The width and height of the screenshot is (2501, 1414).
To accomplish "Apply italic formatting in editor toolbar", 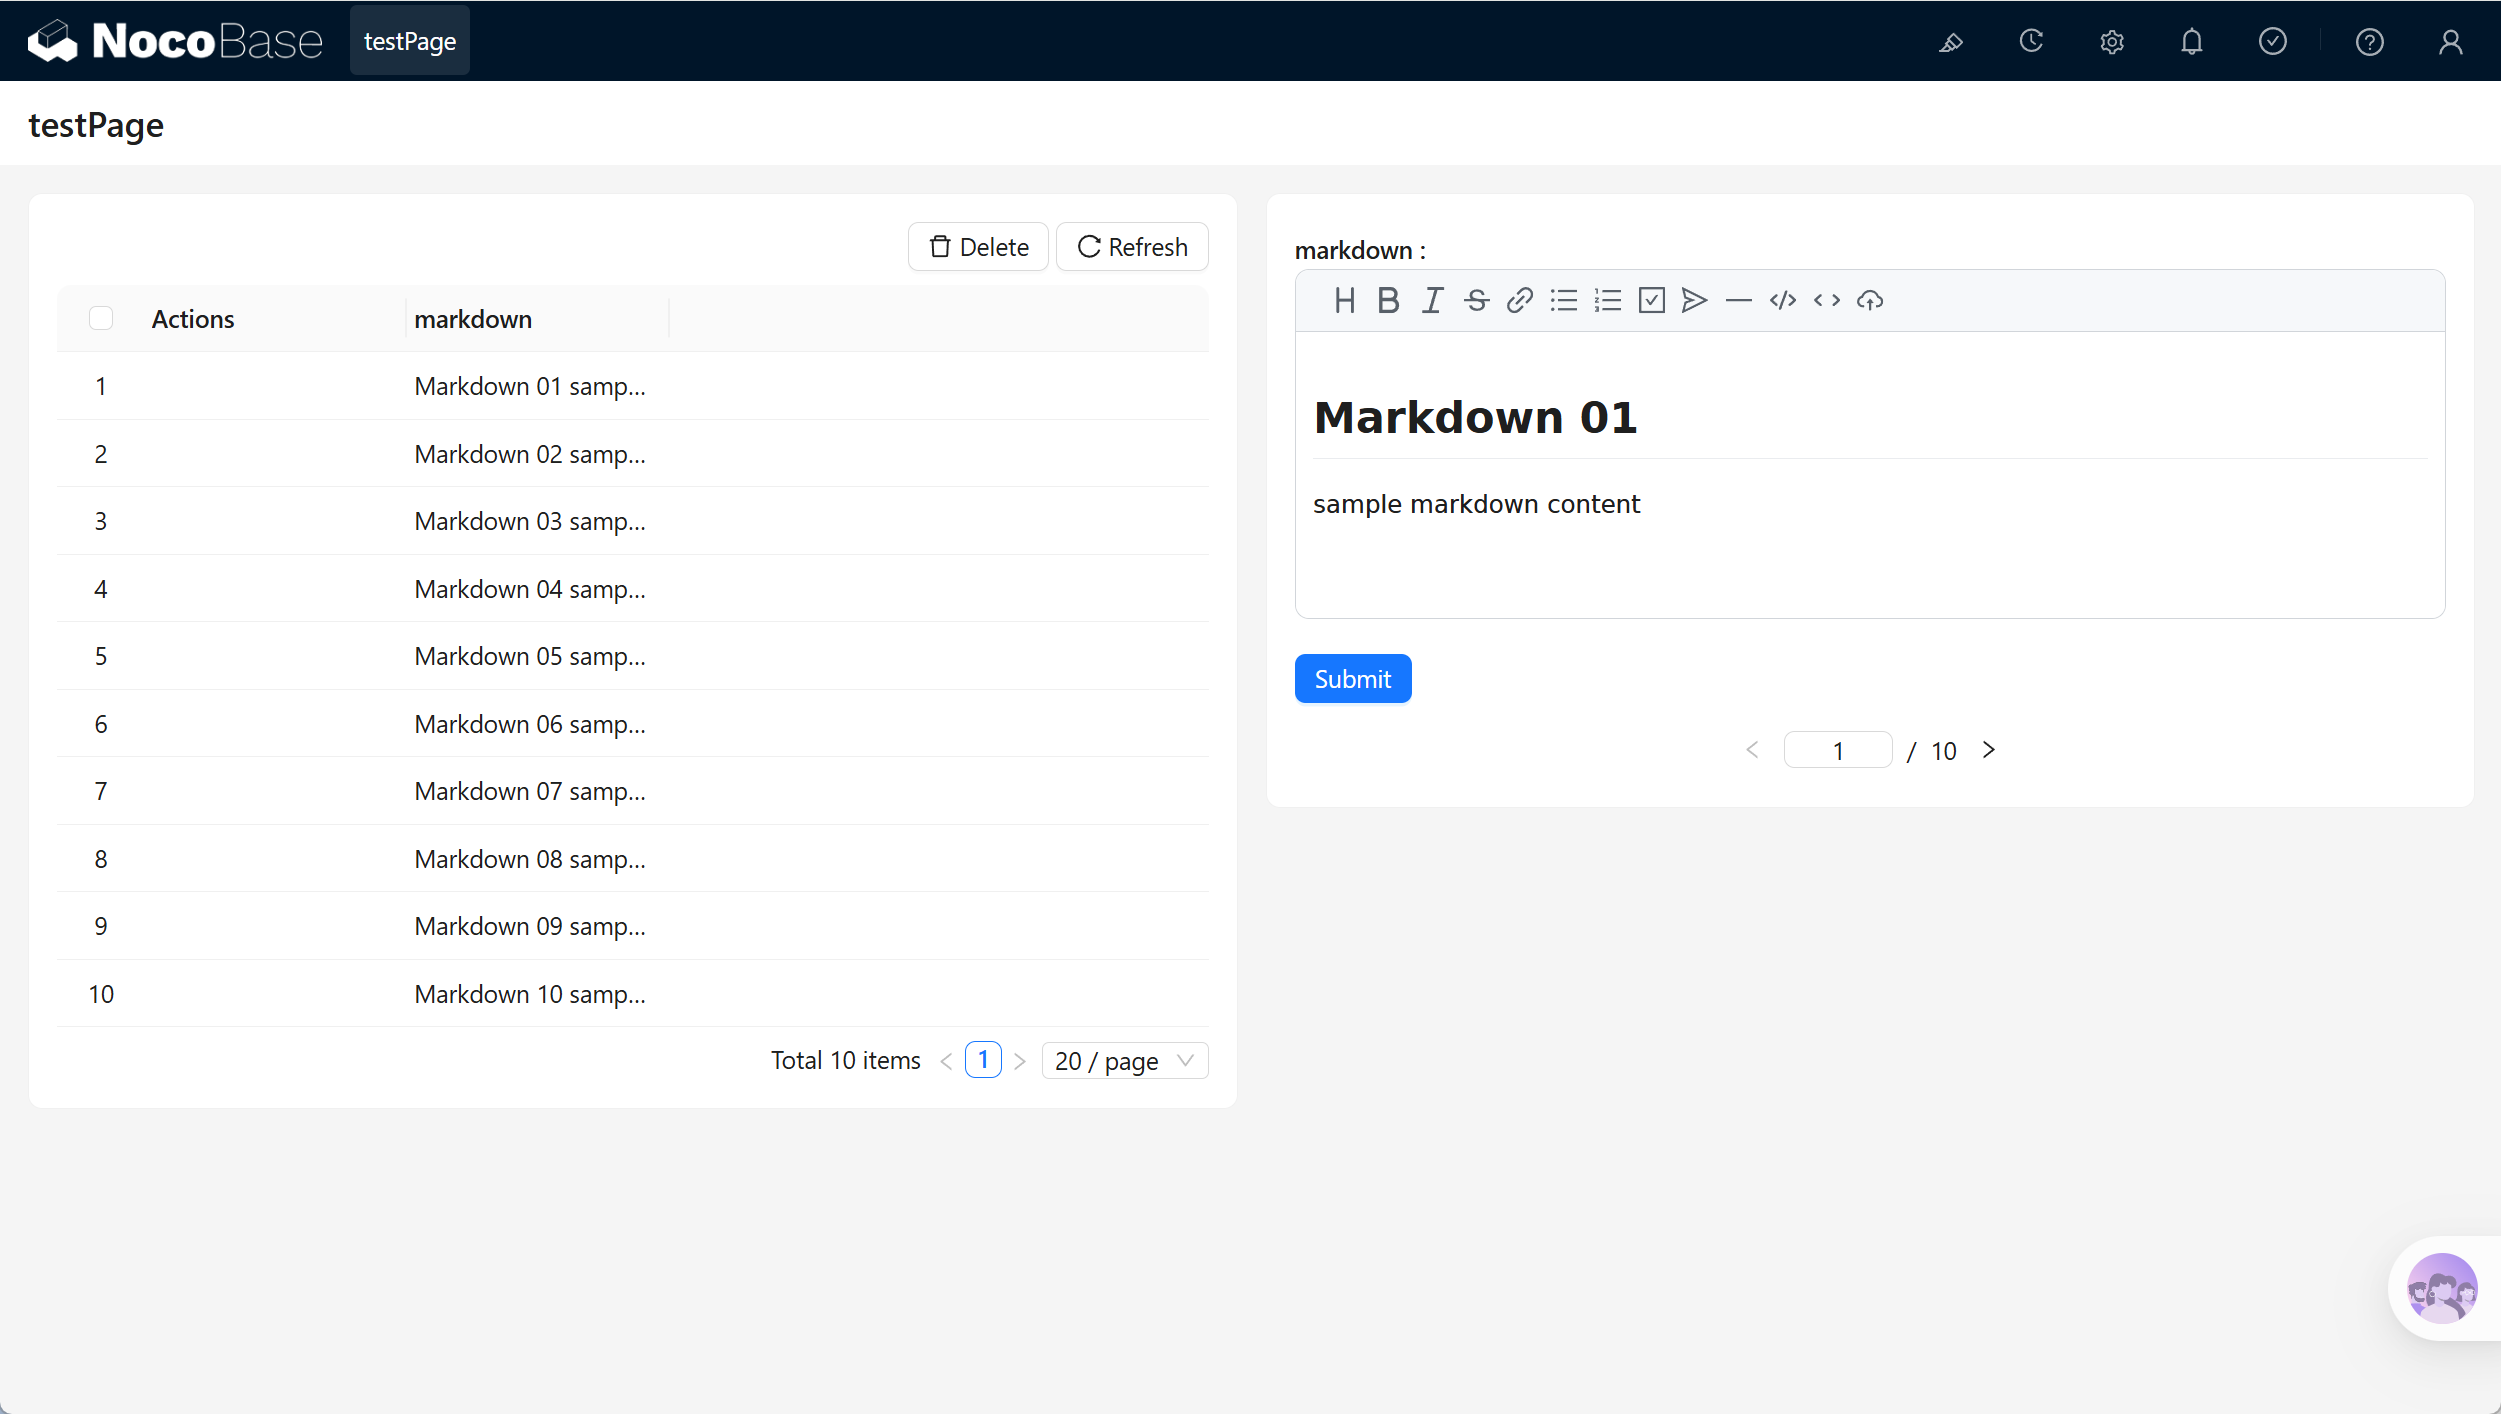I will point(1432,300).
